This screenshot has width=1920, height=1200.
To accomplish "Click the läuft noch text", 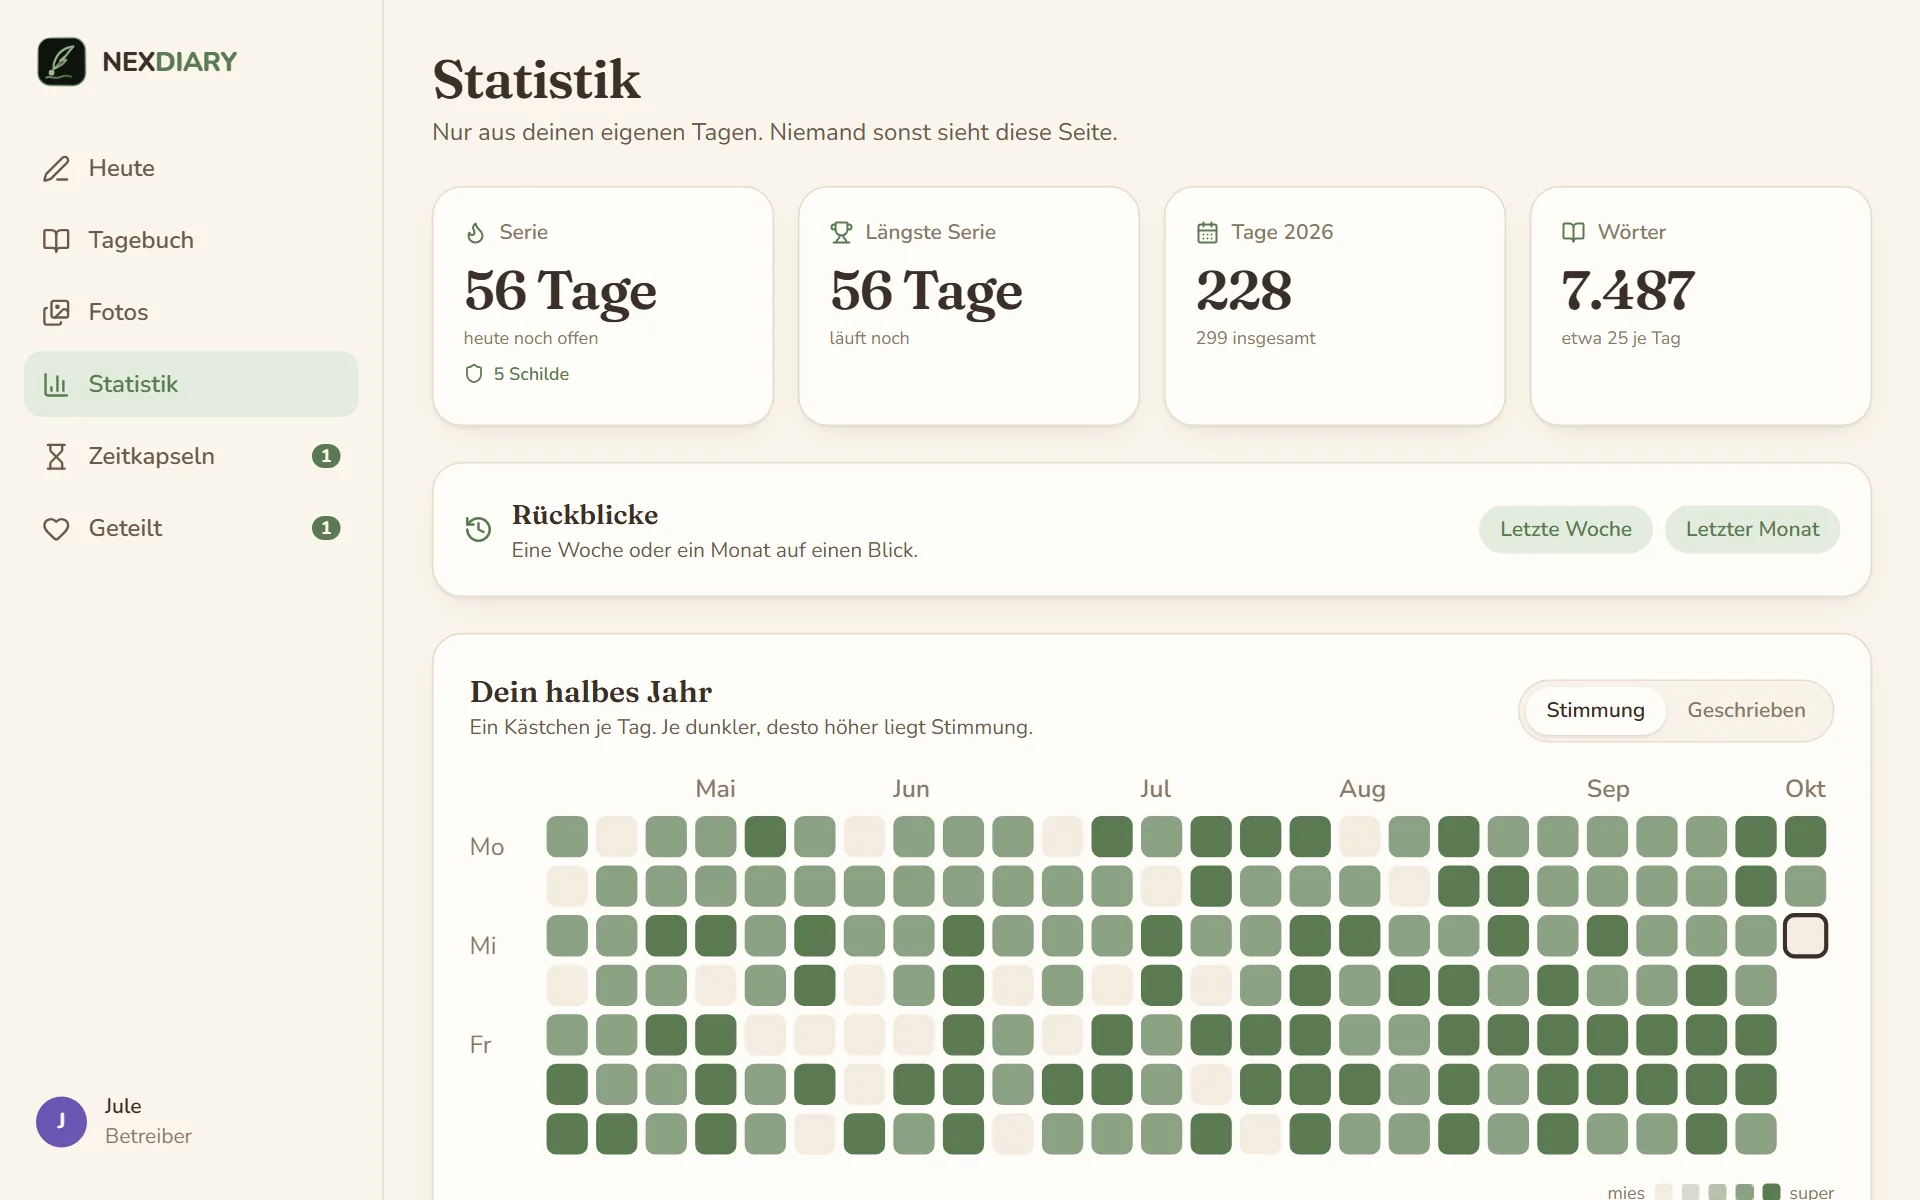I will pyautogui.click(x=869, y=338).
